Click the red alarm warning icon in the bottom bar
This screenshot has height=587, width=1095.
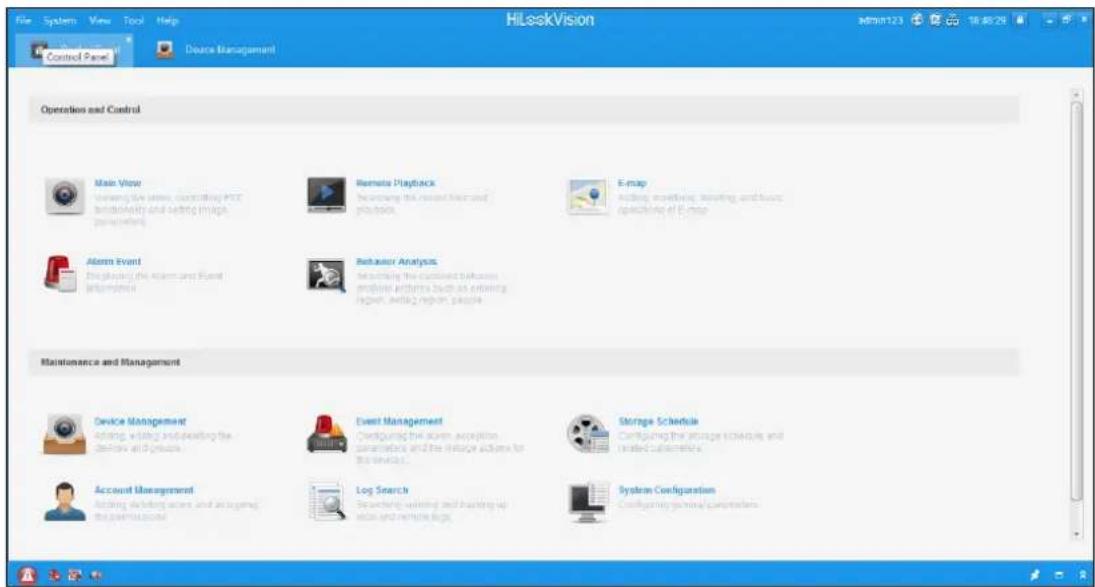tap(27, 575)
